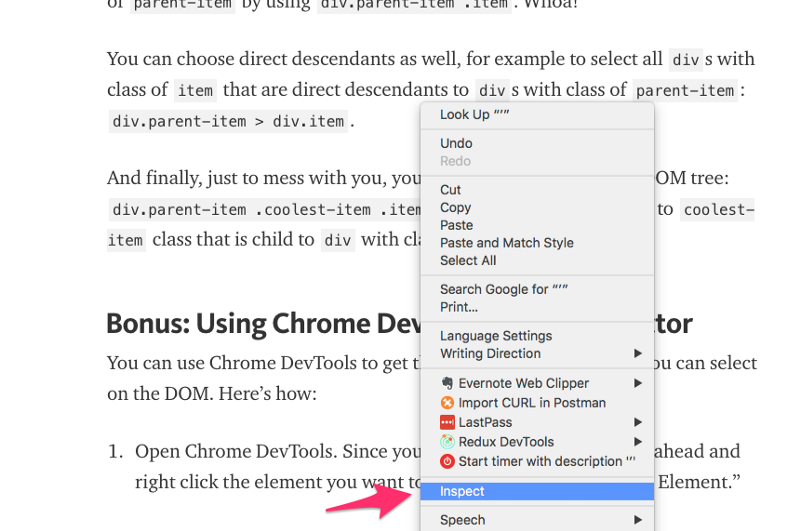This screenshot has width=800, height=531.
Task: Click the red timer icon in menu
Action: (448, 461)
